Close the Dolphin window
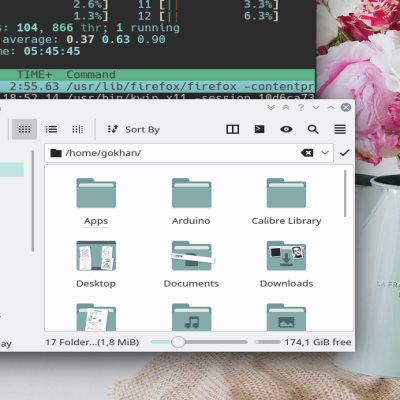 (x=346, y=107)
